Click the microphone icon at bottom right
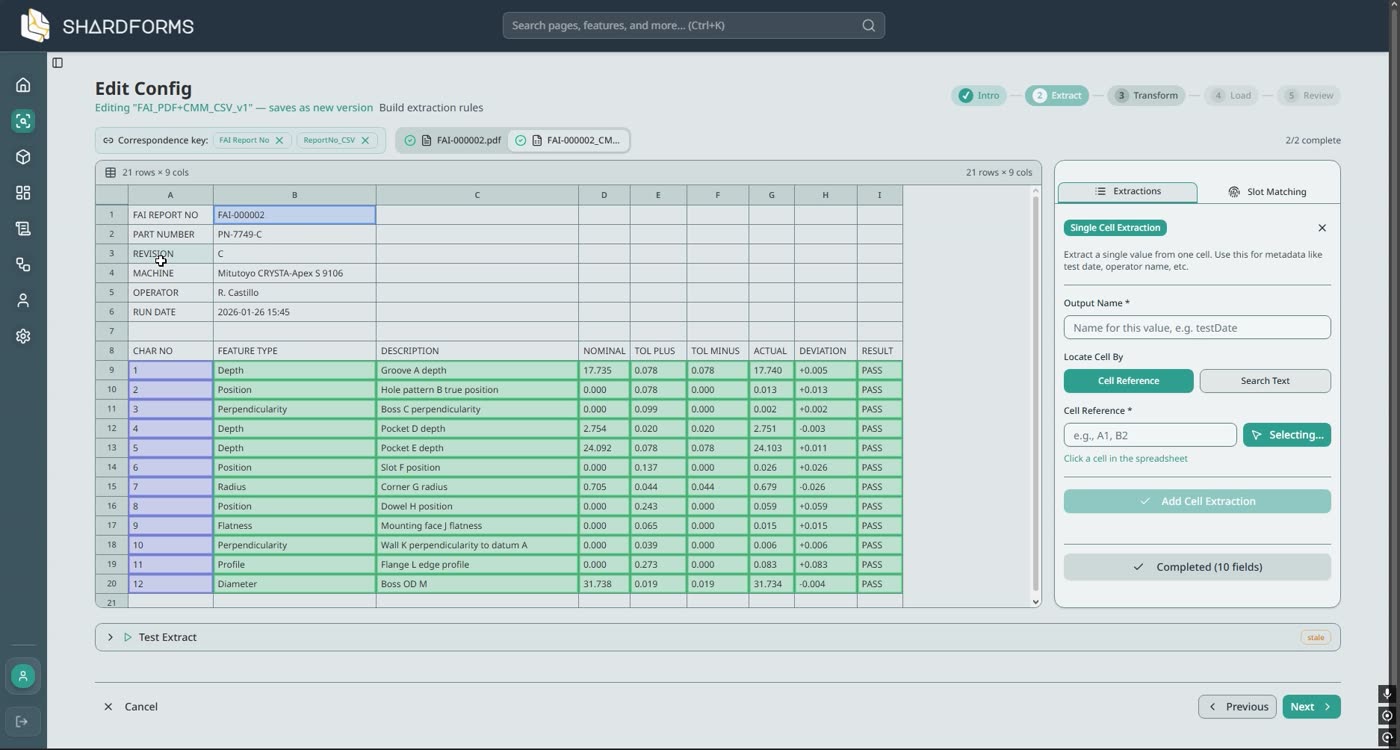 coord(1387,694)
